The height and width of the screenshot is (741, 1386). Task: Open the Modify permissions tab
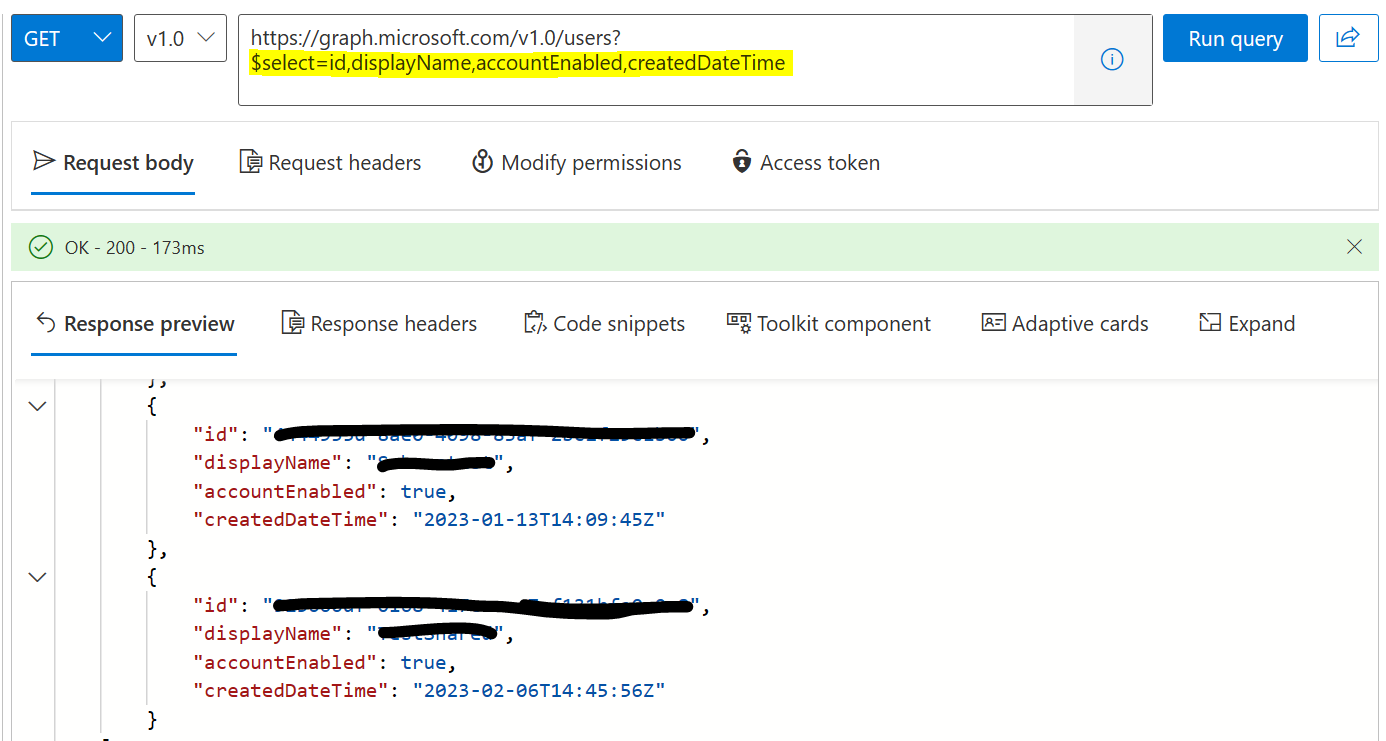[x=576, y=163]
